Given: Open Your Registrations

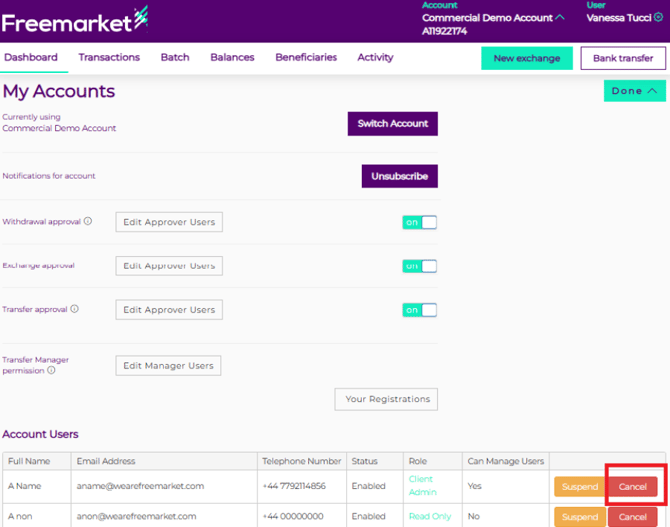Looking at the screenshot, I should pyautogui.click(x=387, y=399).
